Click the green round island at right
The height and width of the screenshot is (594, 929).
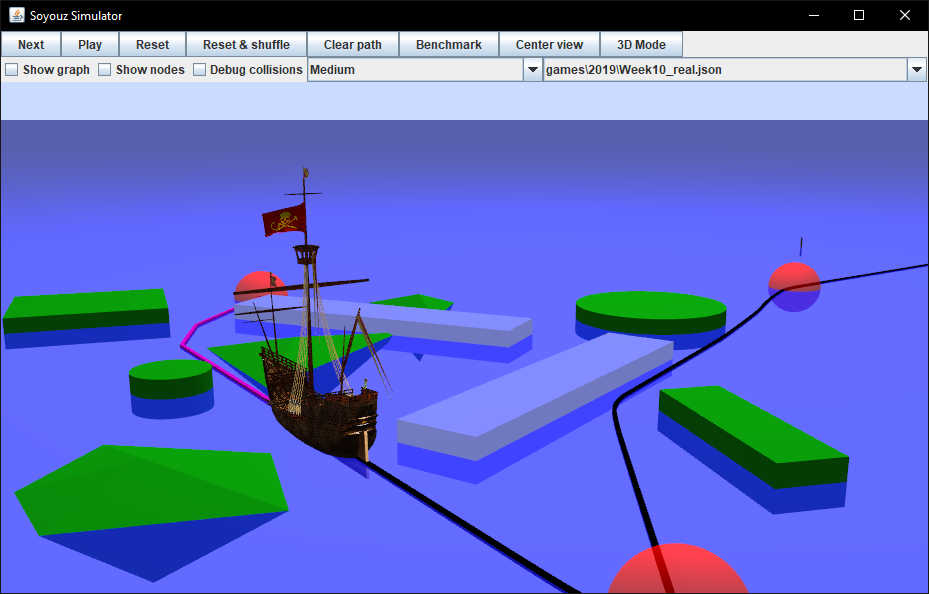coord(651,312)
